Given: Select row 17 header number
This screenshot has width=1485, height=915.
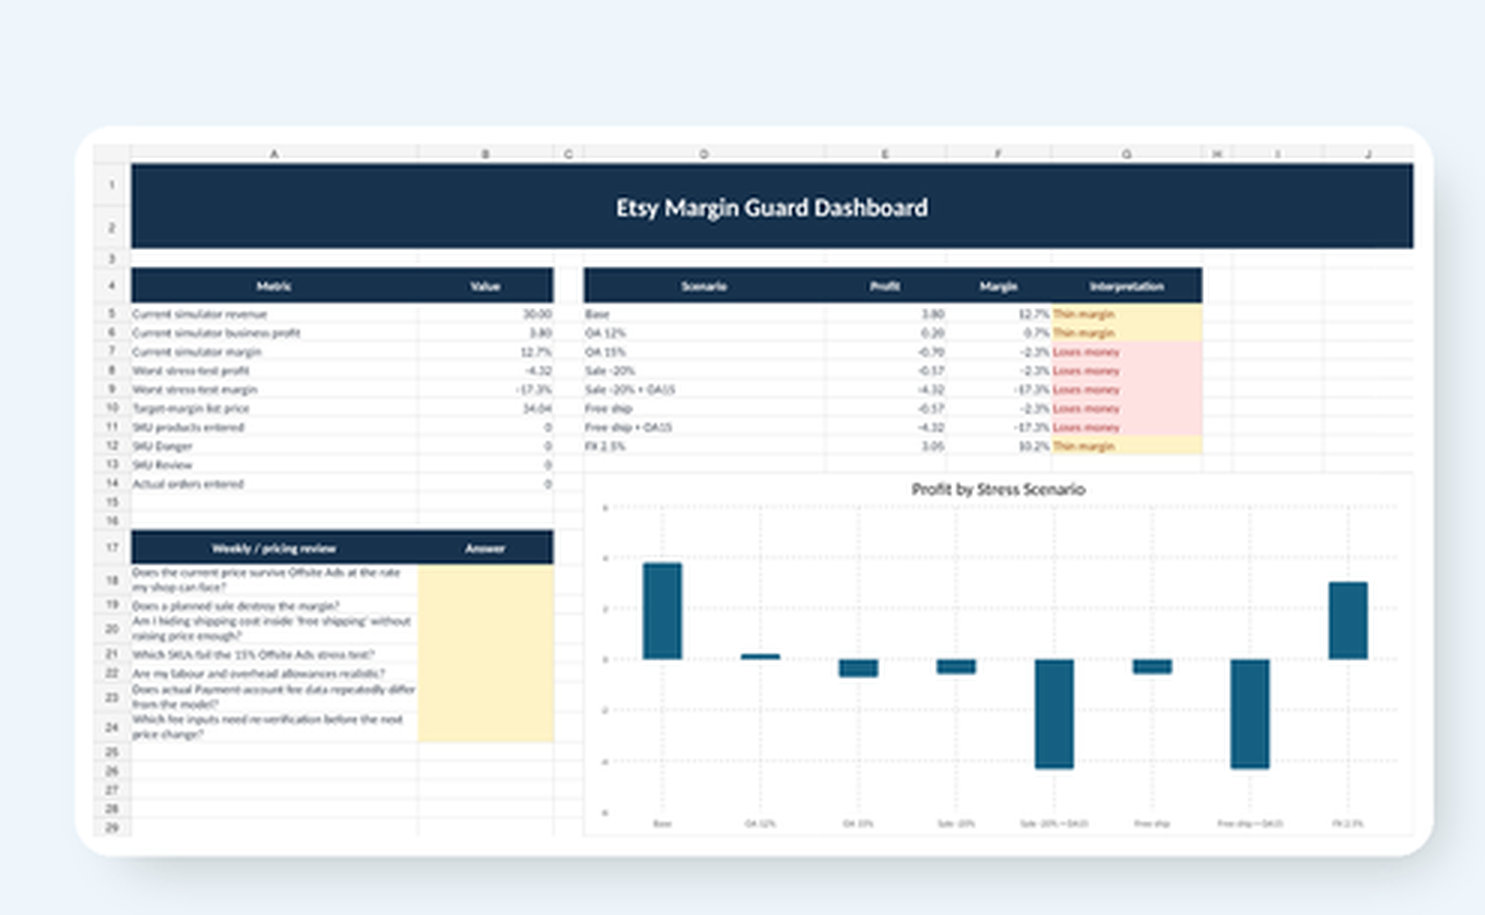Looking at the screenshot, I should point(112,548).
